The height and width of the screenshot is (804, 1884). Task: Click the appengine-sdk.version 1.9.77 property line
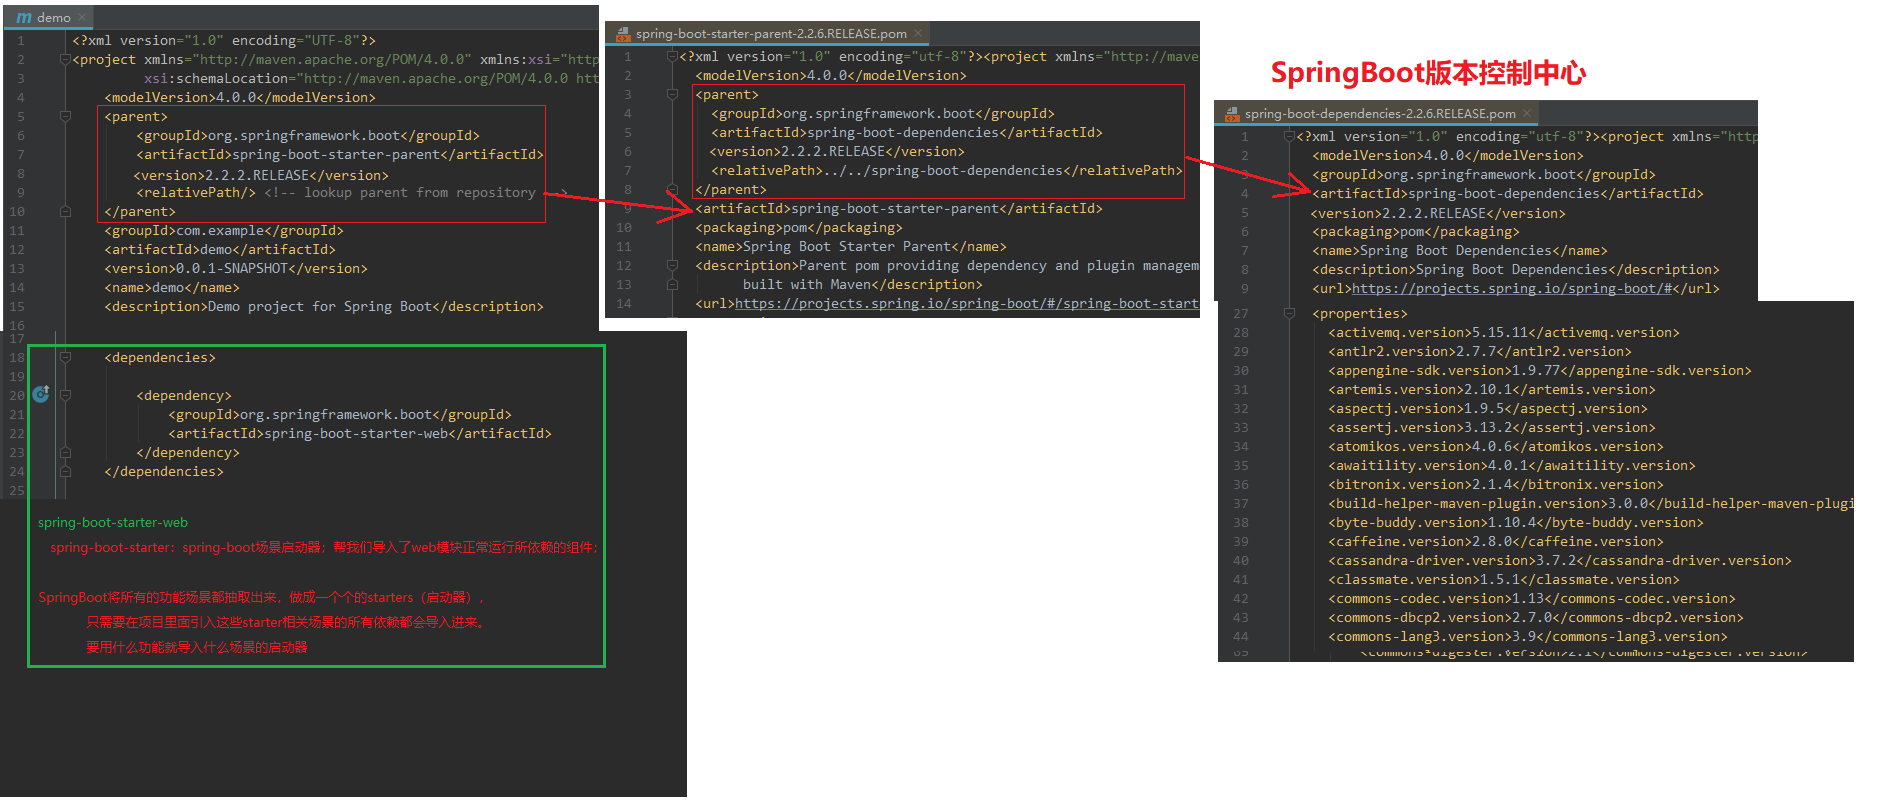point(1540,370)
